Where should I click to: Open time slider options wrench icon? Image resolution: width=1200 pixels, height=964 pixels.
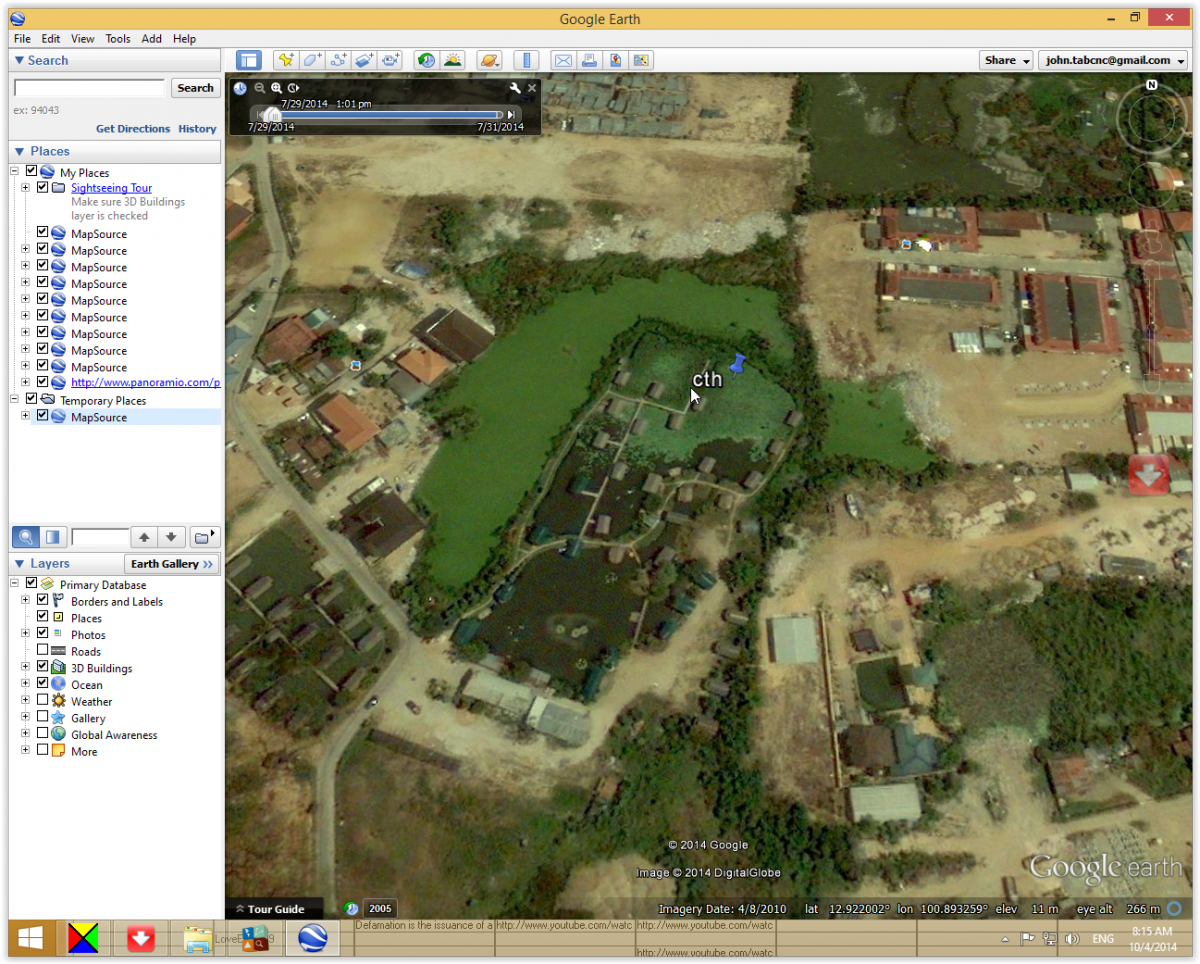(515, 88)
